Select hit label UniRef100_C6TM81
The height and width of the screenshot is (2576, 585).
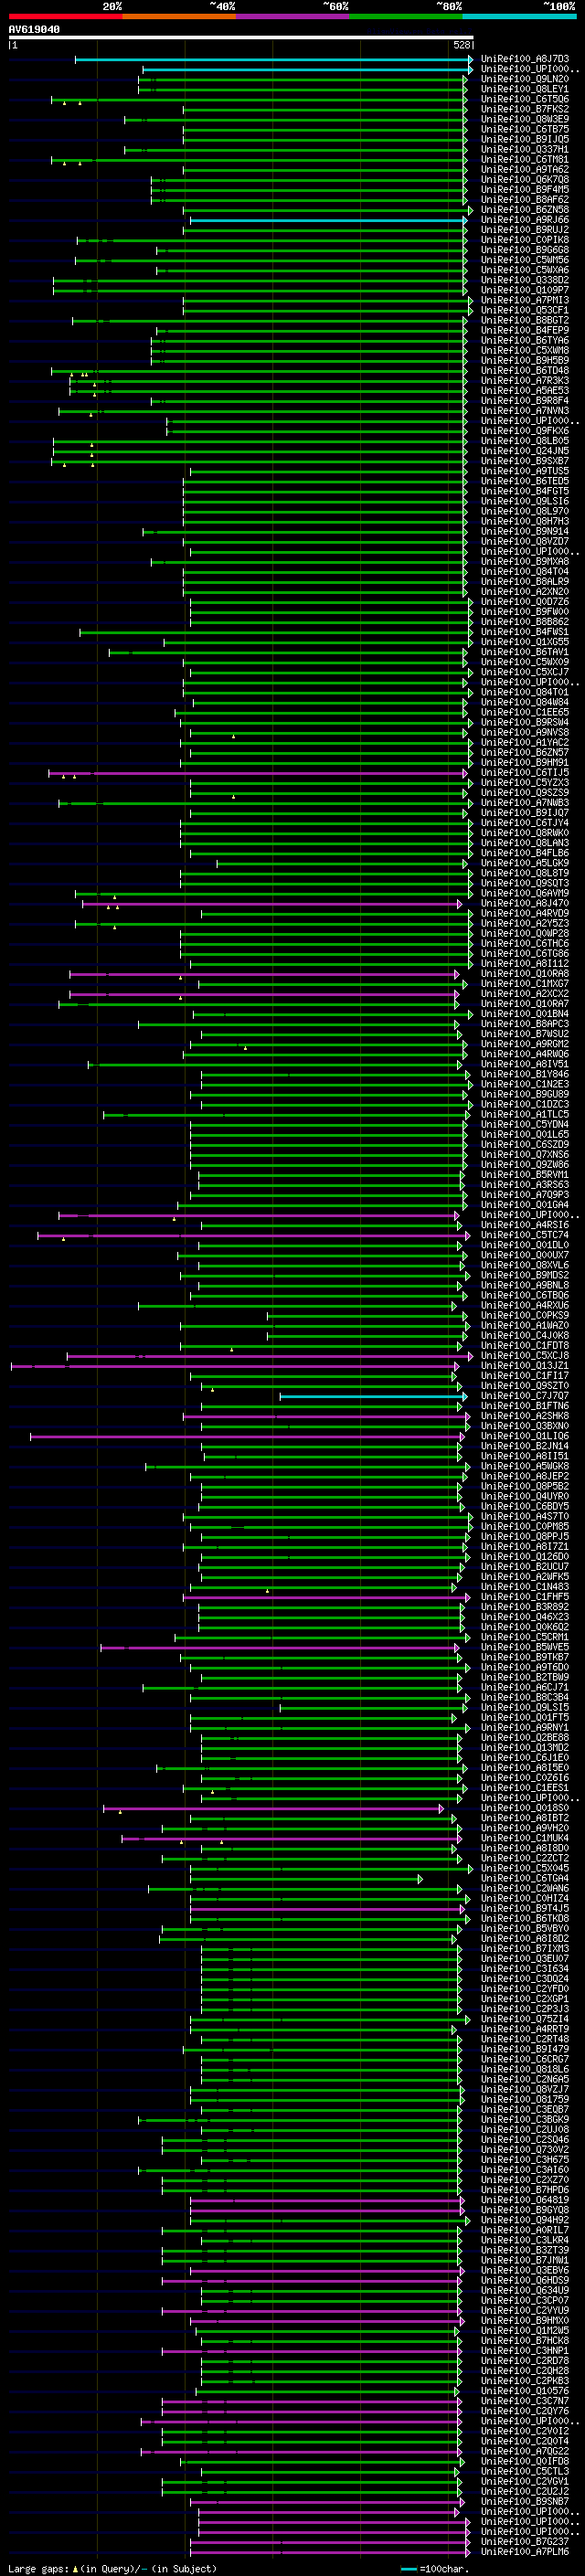(x=525, y=160)
